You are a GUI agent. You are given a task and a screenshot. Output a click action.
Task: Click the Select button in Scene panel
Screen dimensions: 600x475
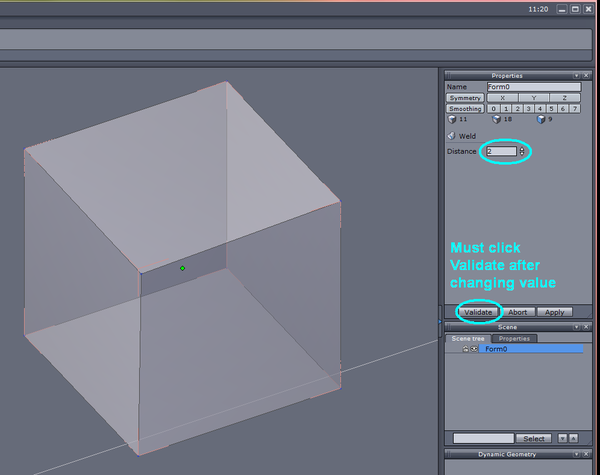point(534,438)
